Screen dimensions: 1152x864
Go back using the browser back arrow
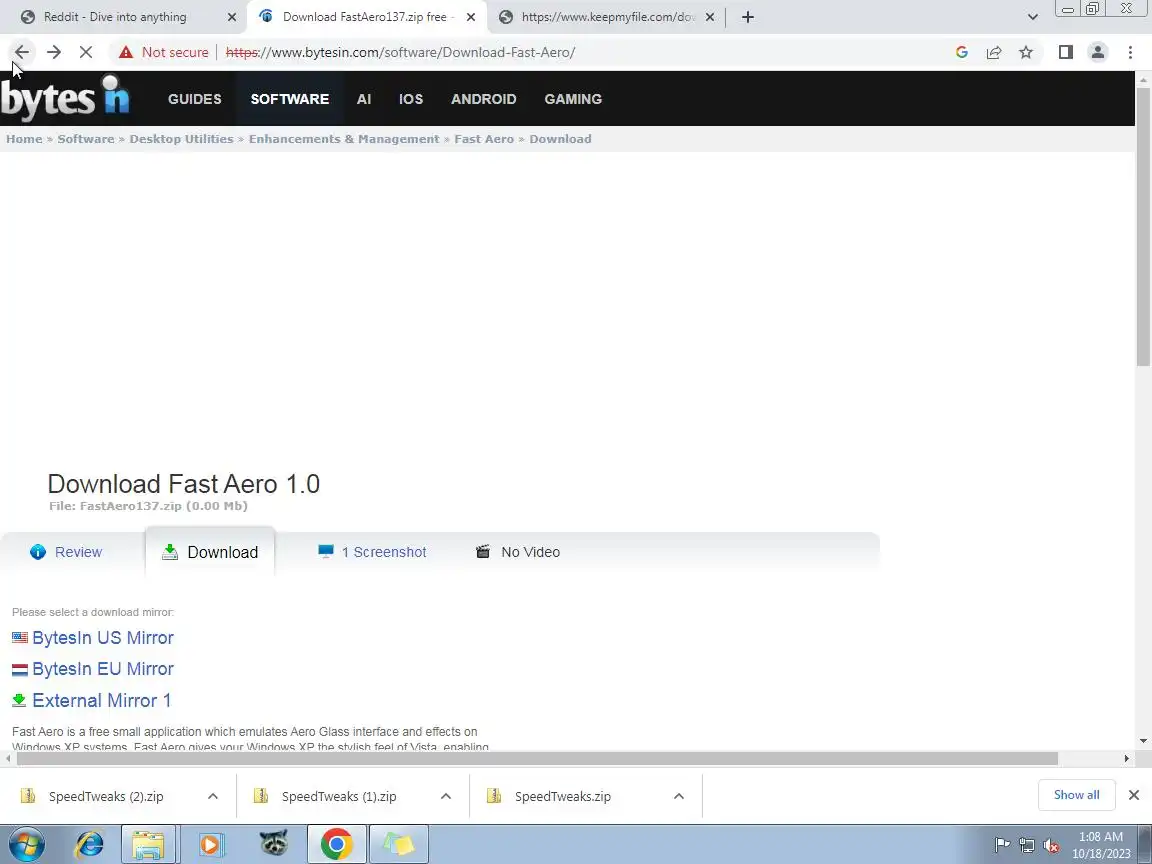[x=22, y=52]
